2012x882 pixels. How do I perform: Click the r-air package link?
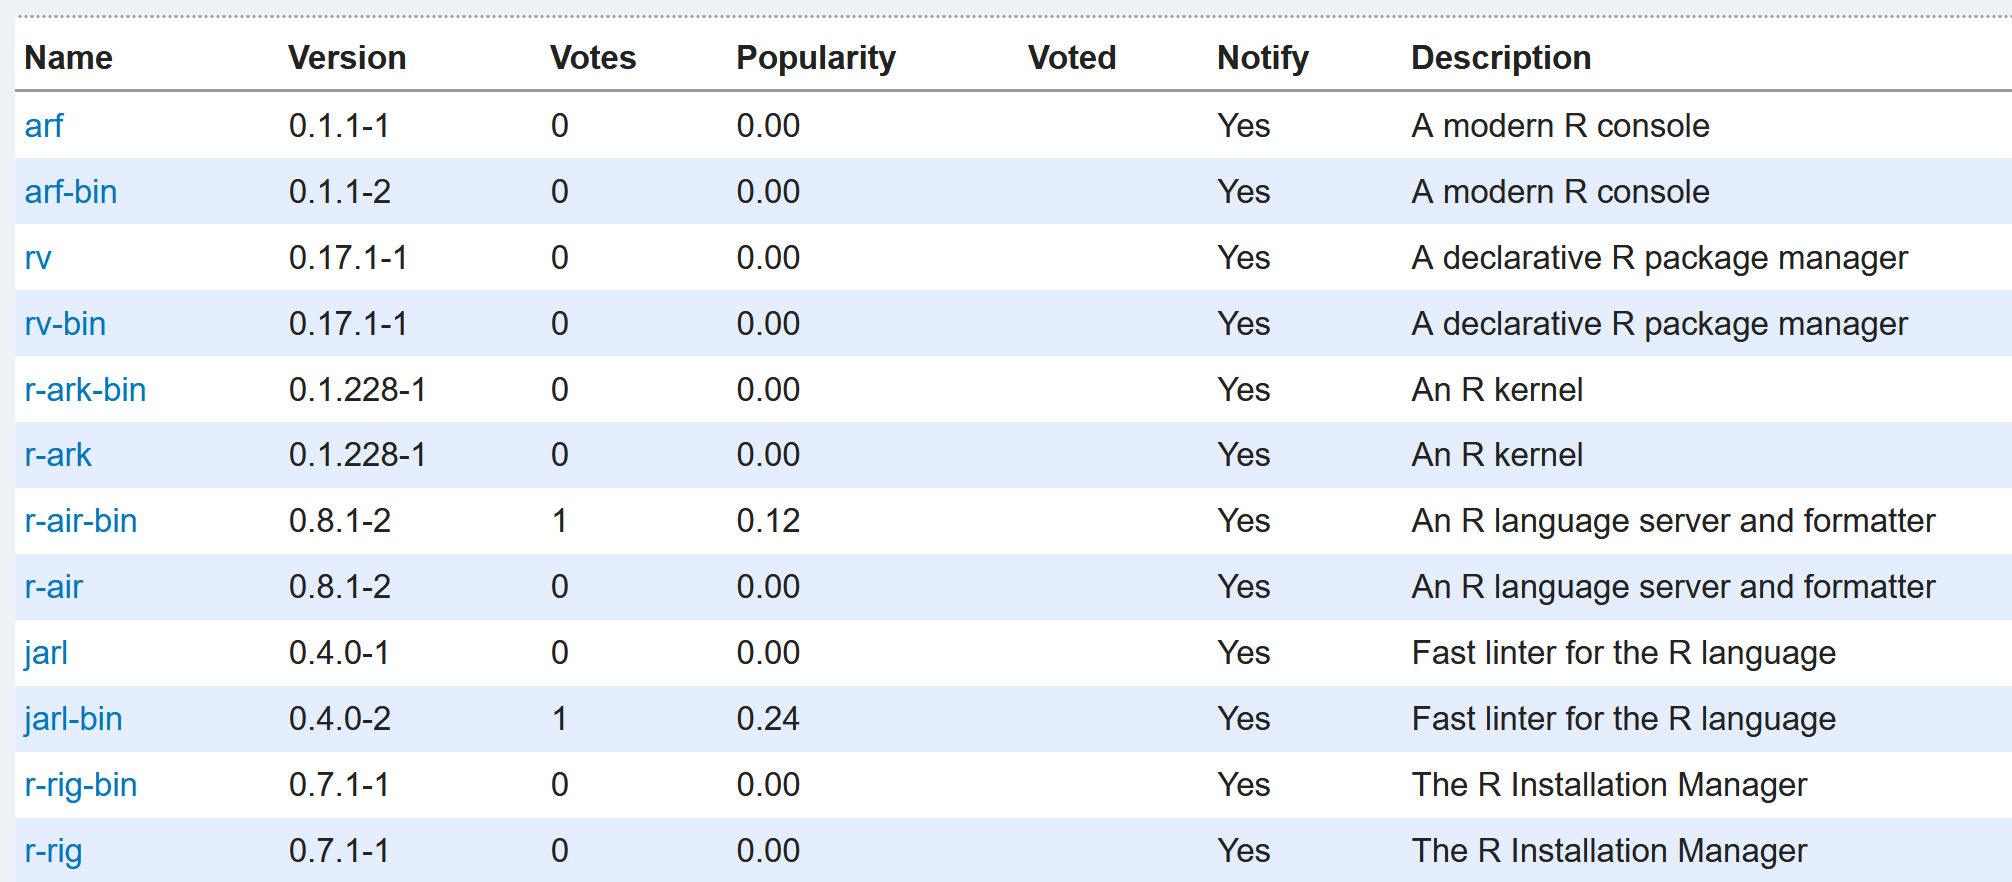tap(54, 587)
